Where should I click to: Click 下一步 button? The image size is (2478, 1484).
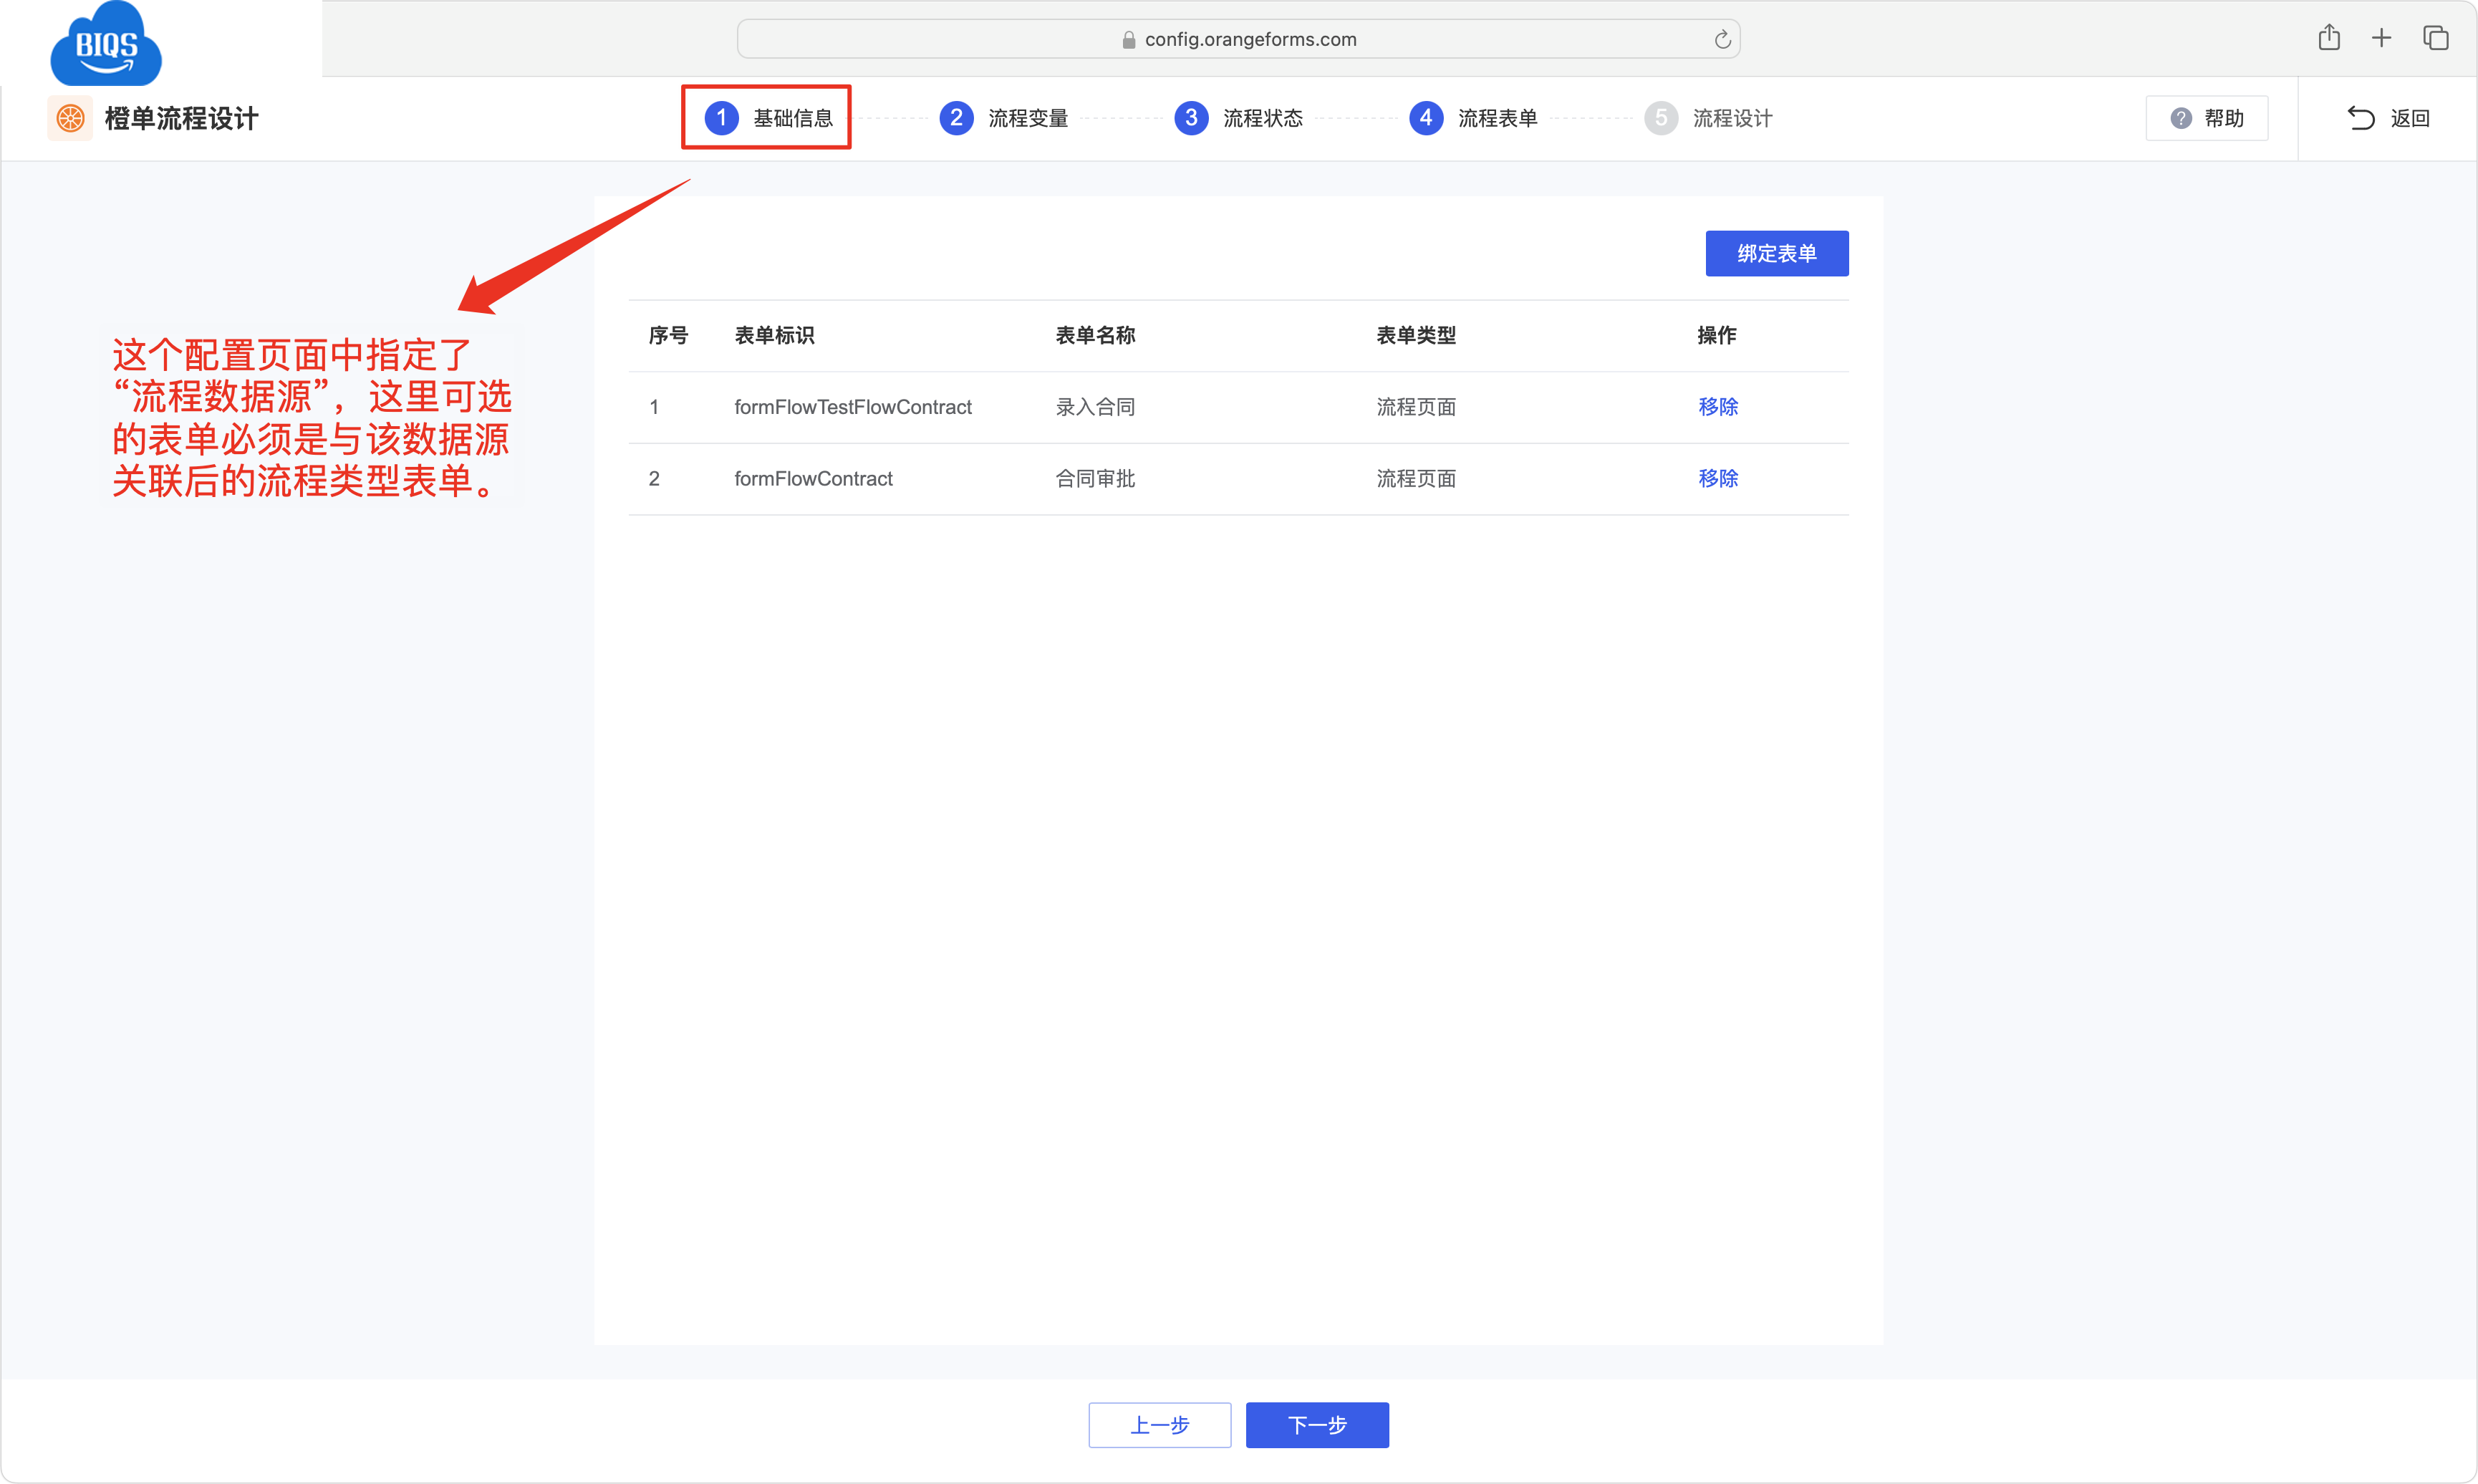coord(1317,1425)
